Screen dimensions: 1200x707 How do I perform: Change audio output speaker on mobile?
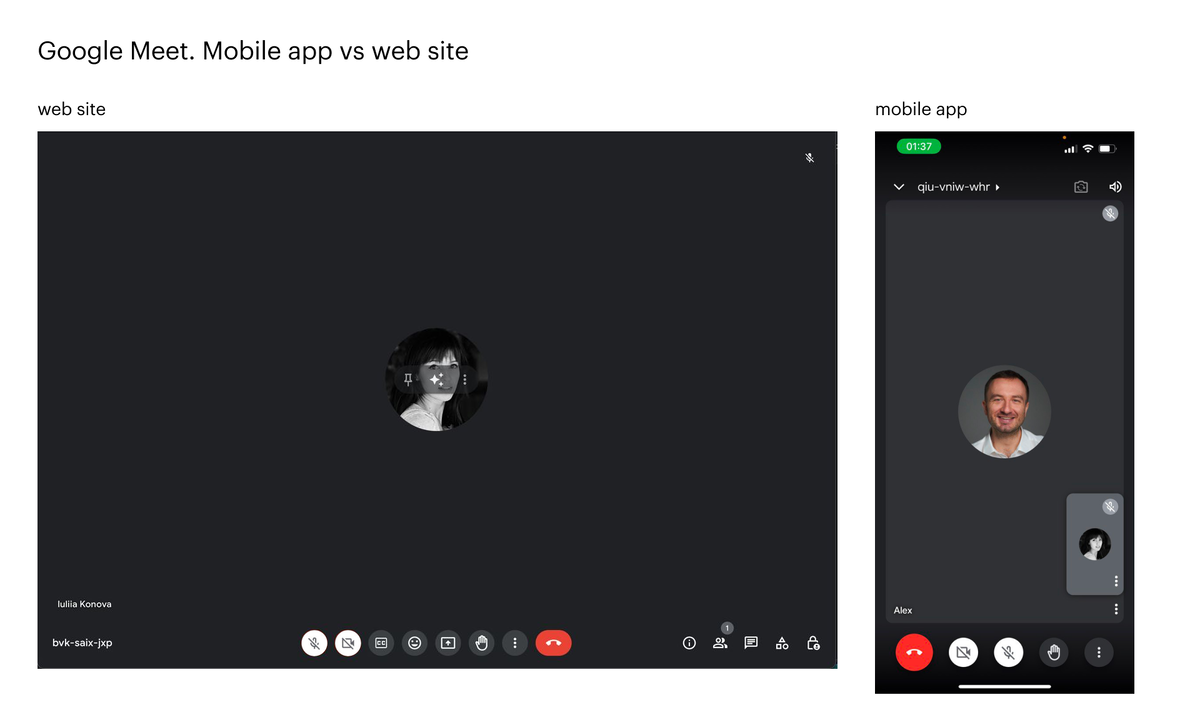pyautogui.click(x=1115, y=187)
